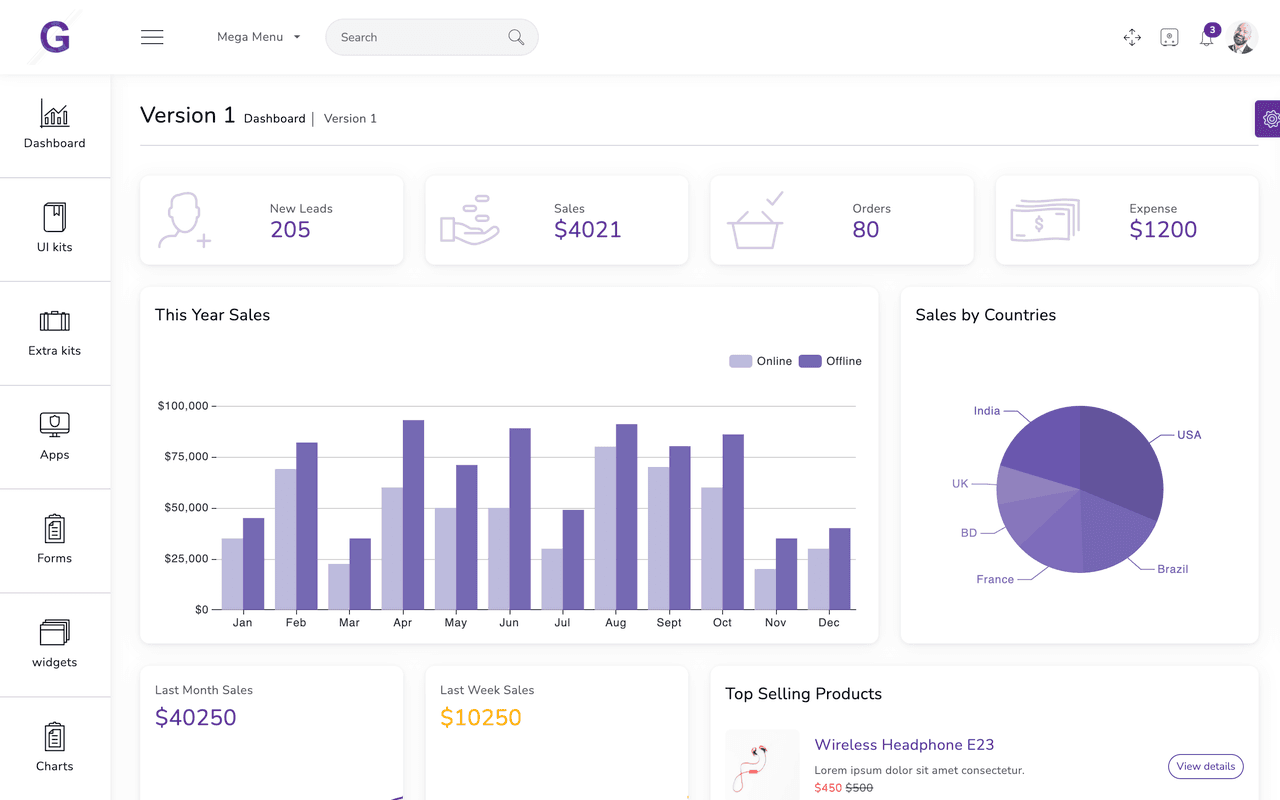Click the Sales hand-with-coins icon
The image size is (1280, 800).
point(470,220)
